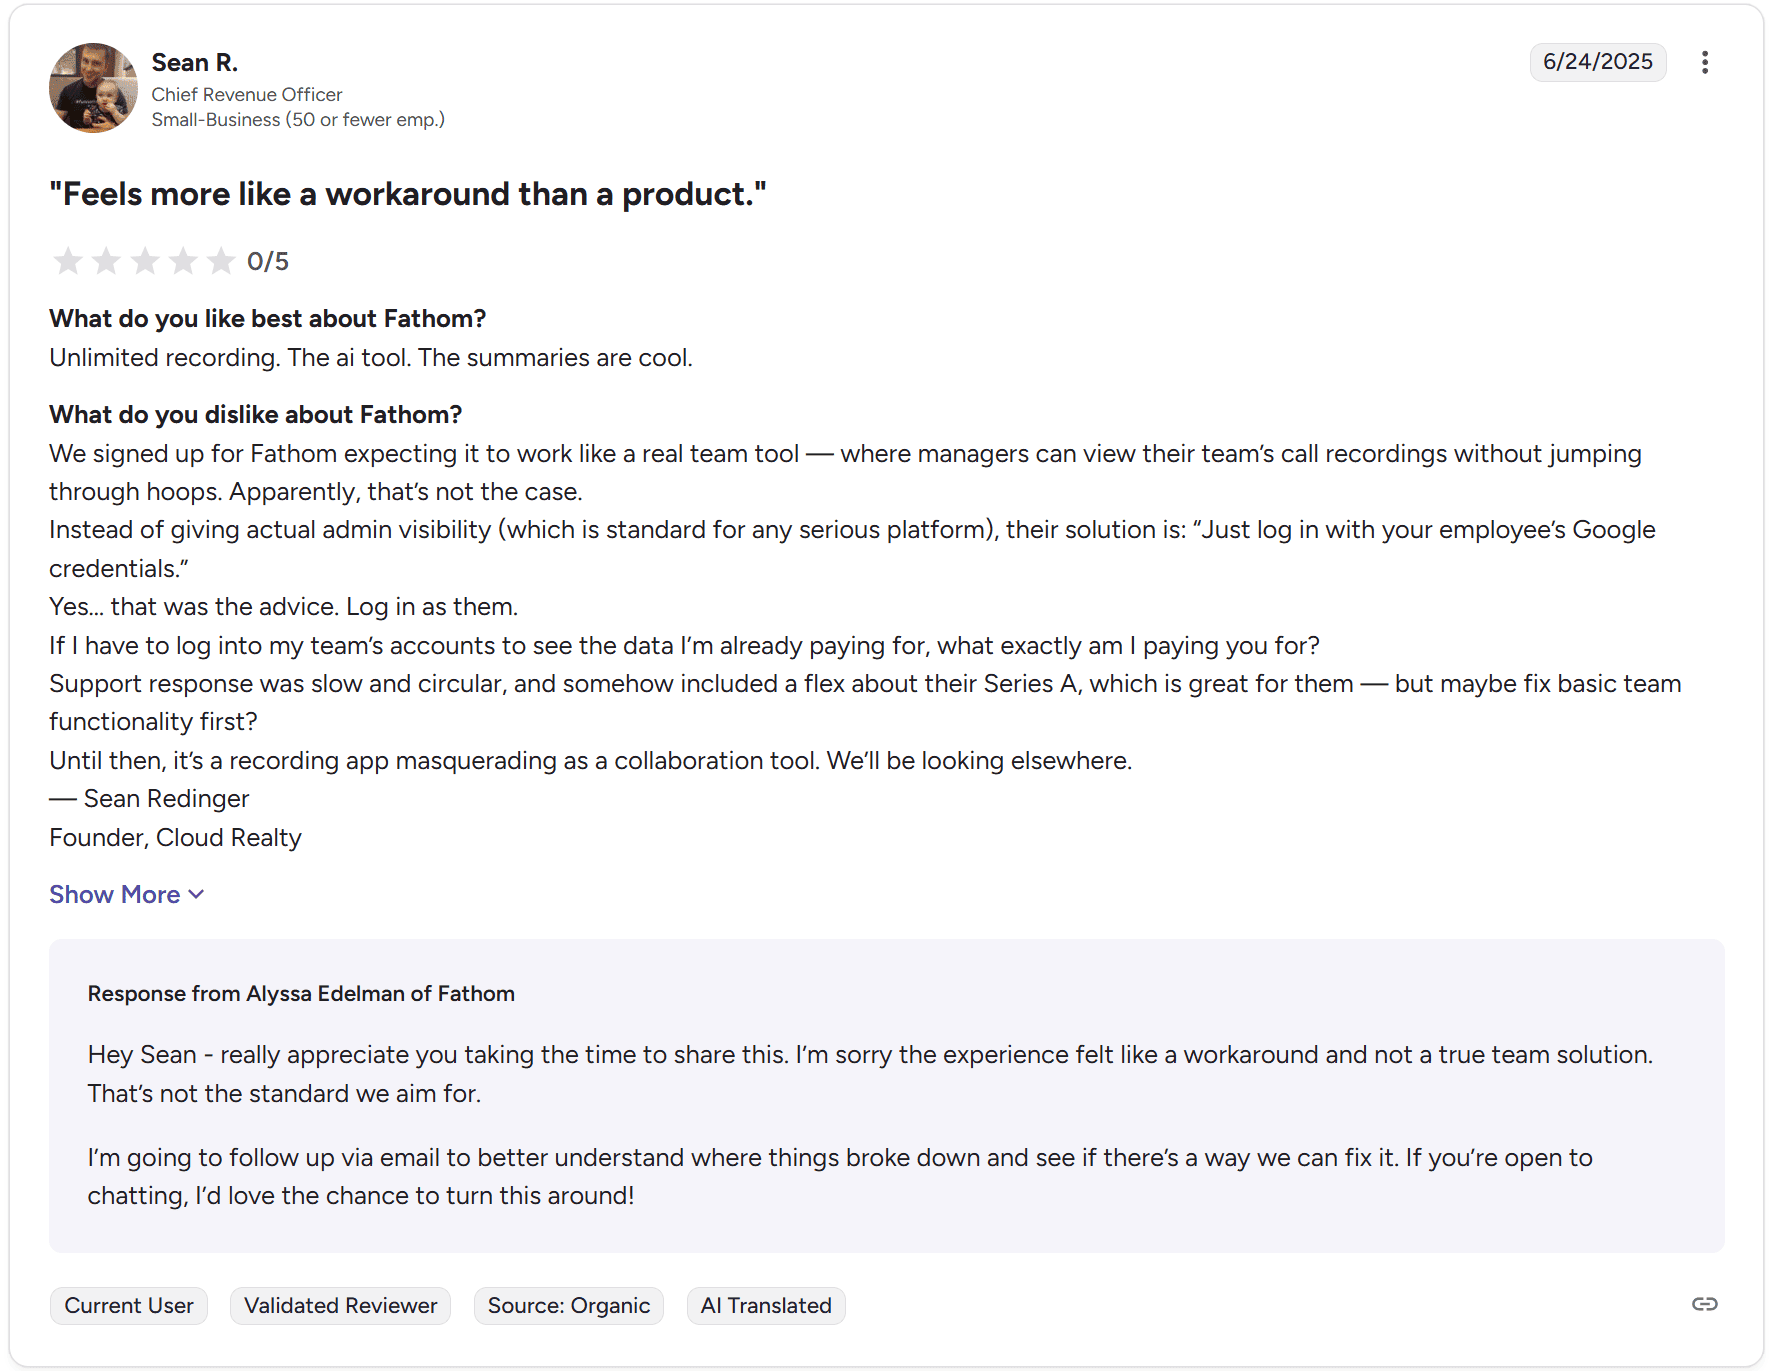Click the review title about workaround
Screen dimensions: 1770x1371
408,194
